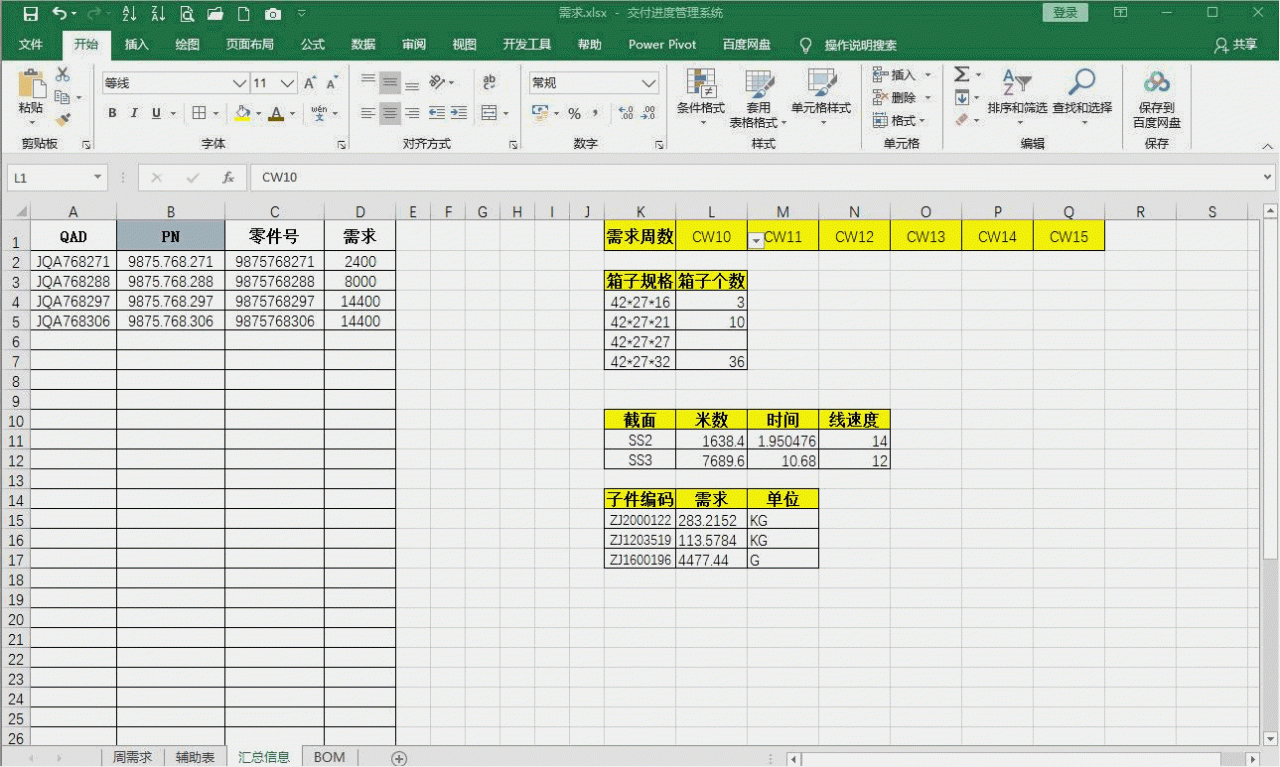Image resolution: width=1280 pixels, height=767 pixels.
Task: Sort descending Z to A in quick access
Action: click(158, 14)
